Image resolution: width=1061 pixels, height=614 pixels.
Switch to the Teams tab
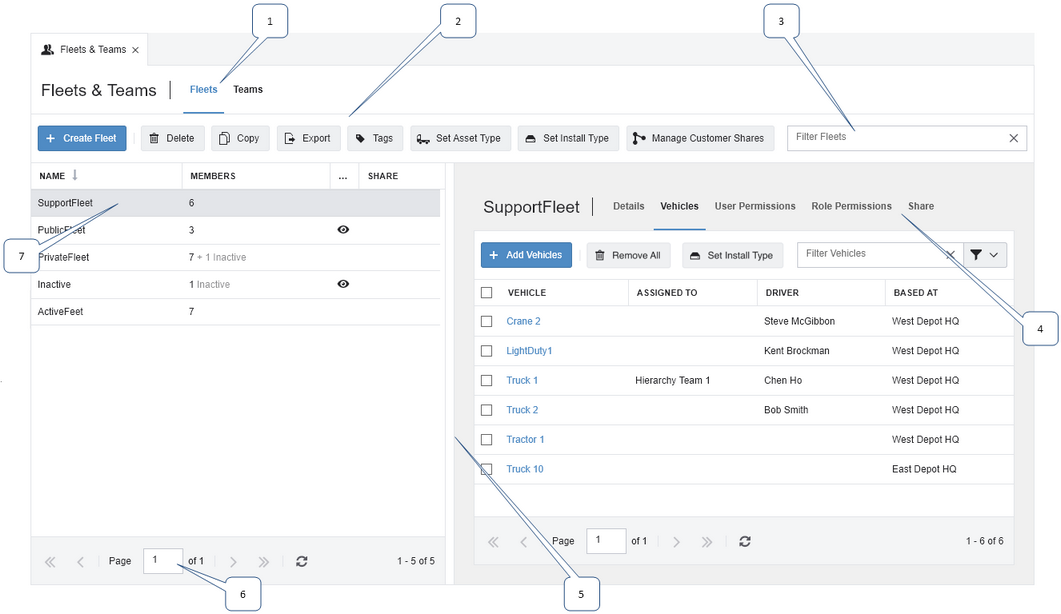(248, 89)
